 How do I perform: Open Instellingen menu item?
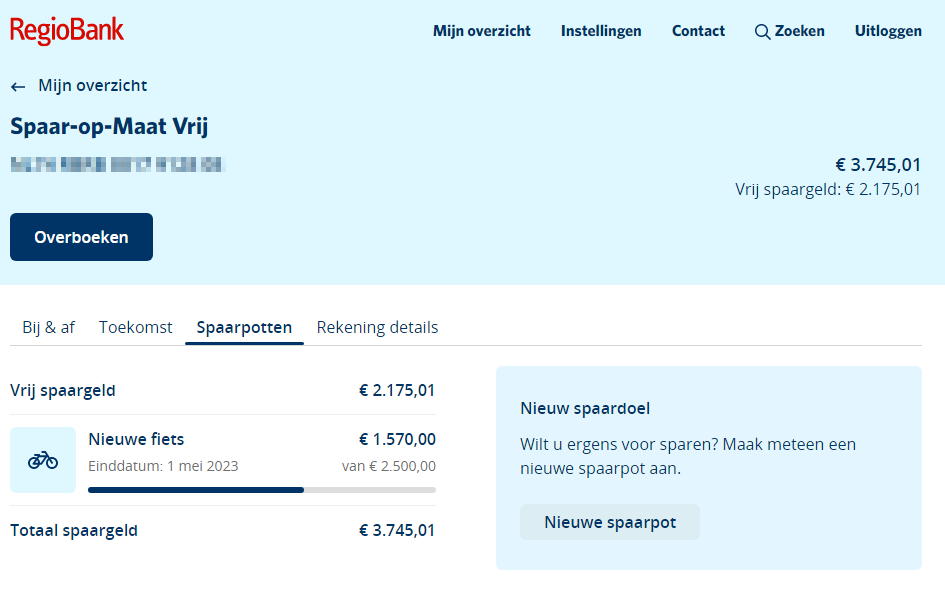tap(601, 31)
